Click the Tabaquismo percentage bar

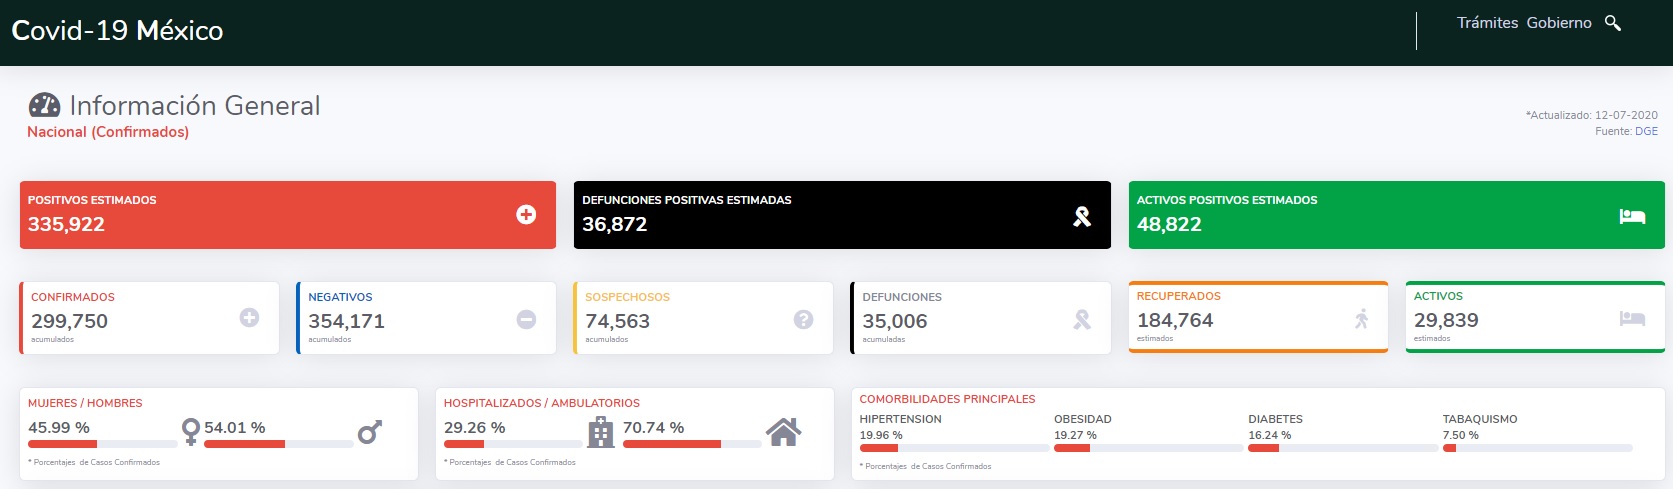pos(1537,448)
